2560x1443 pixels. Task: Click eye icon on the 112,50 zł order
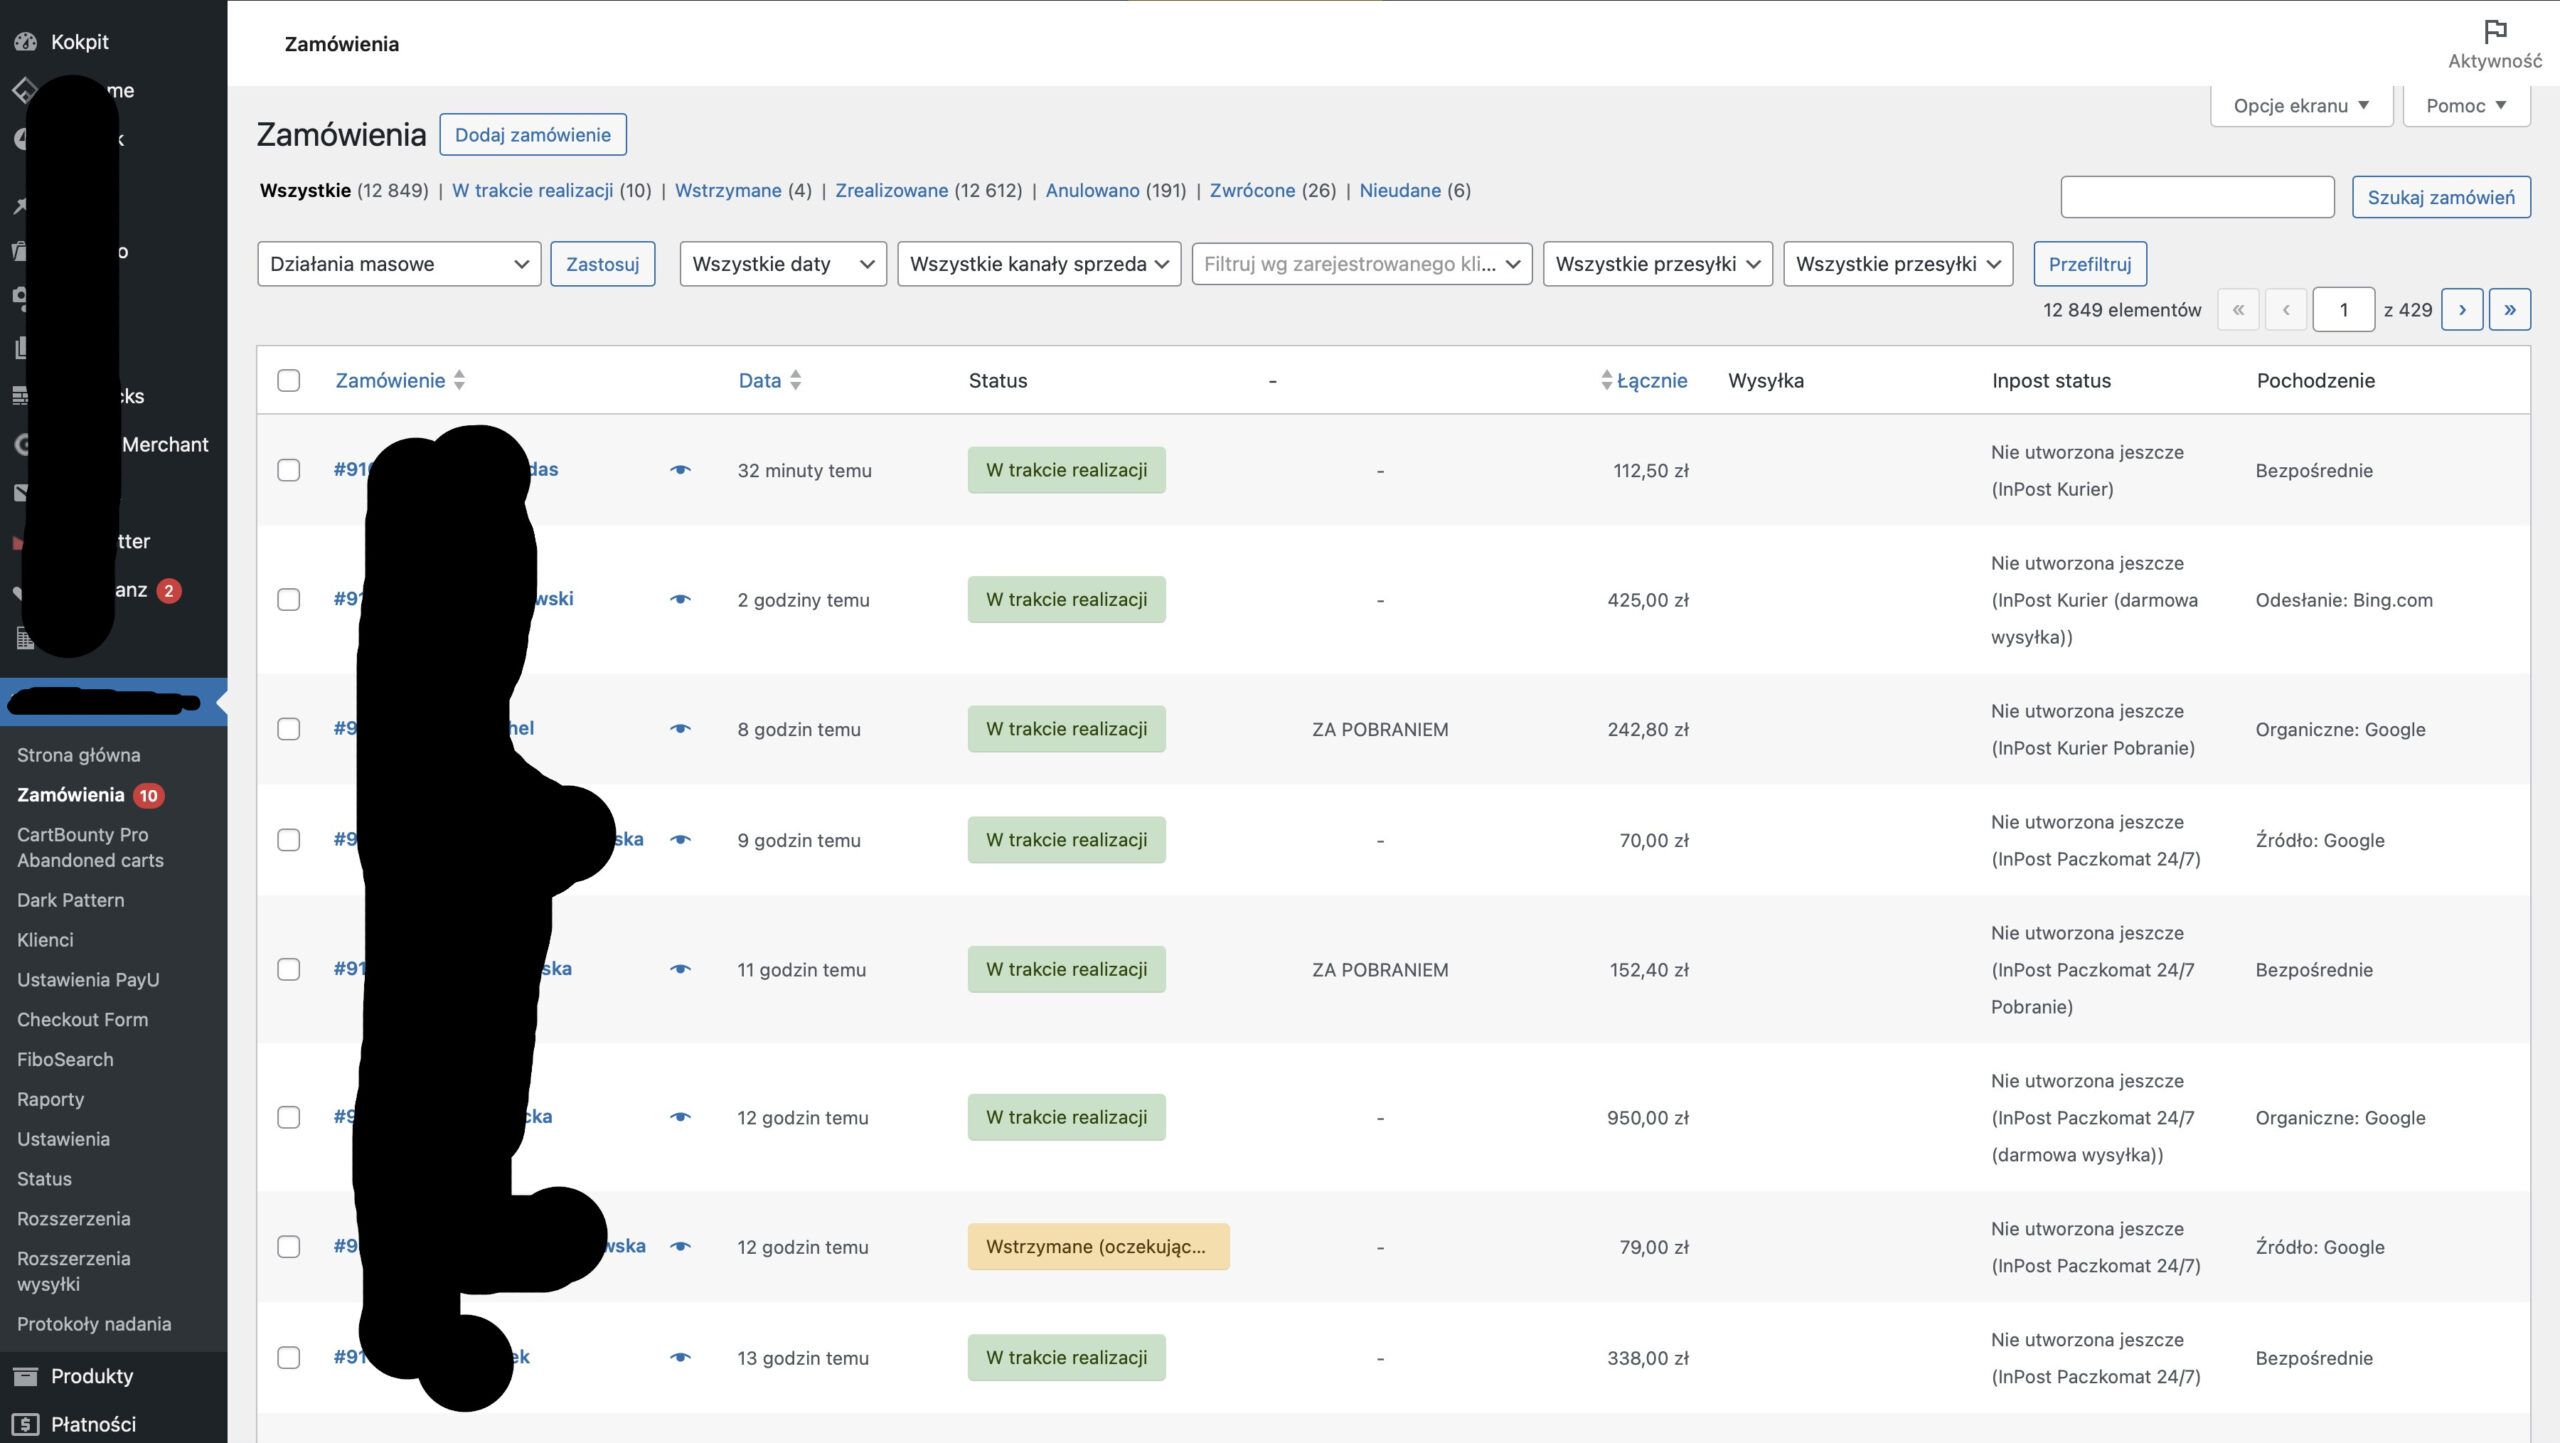coord(680,470)
